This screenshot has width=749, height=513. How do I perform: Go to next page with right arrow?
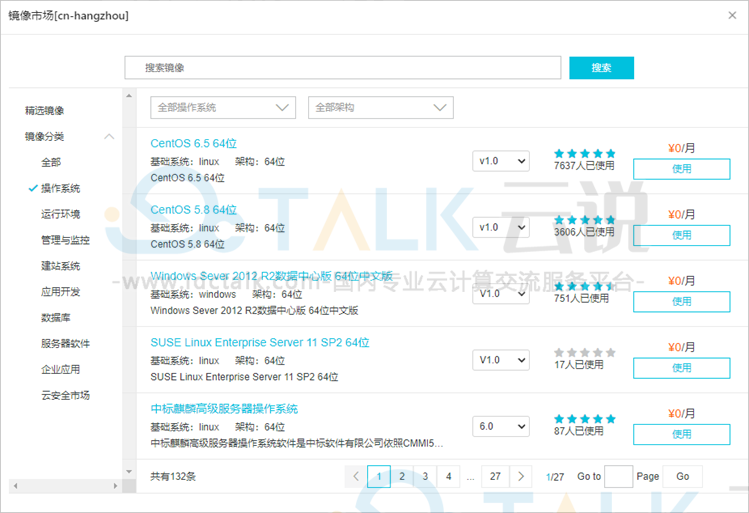pyautogui.click(x=521, y=476)
